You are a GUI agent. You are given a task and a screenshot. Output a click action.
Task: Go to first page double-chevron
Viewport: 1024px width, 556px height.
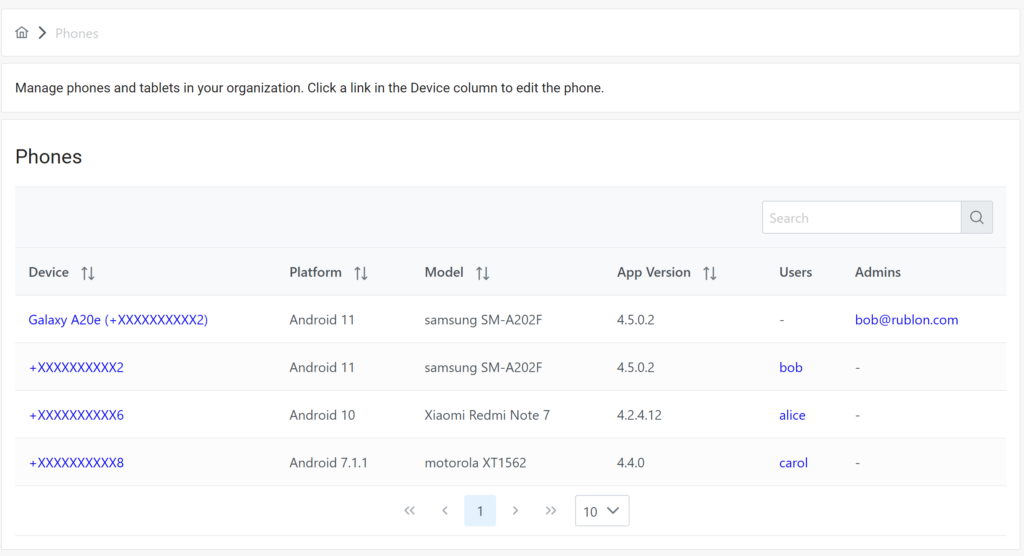click(x=409, y=511)
